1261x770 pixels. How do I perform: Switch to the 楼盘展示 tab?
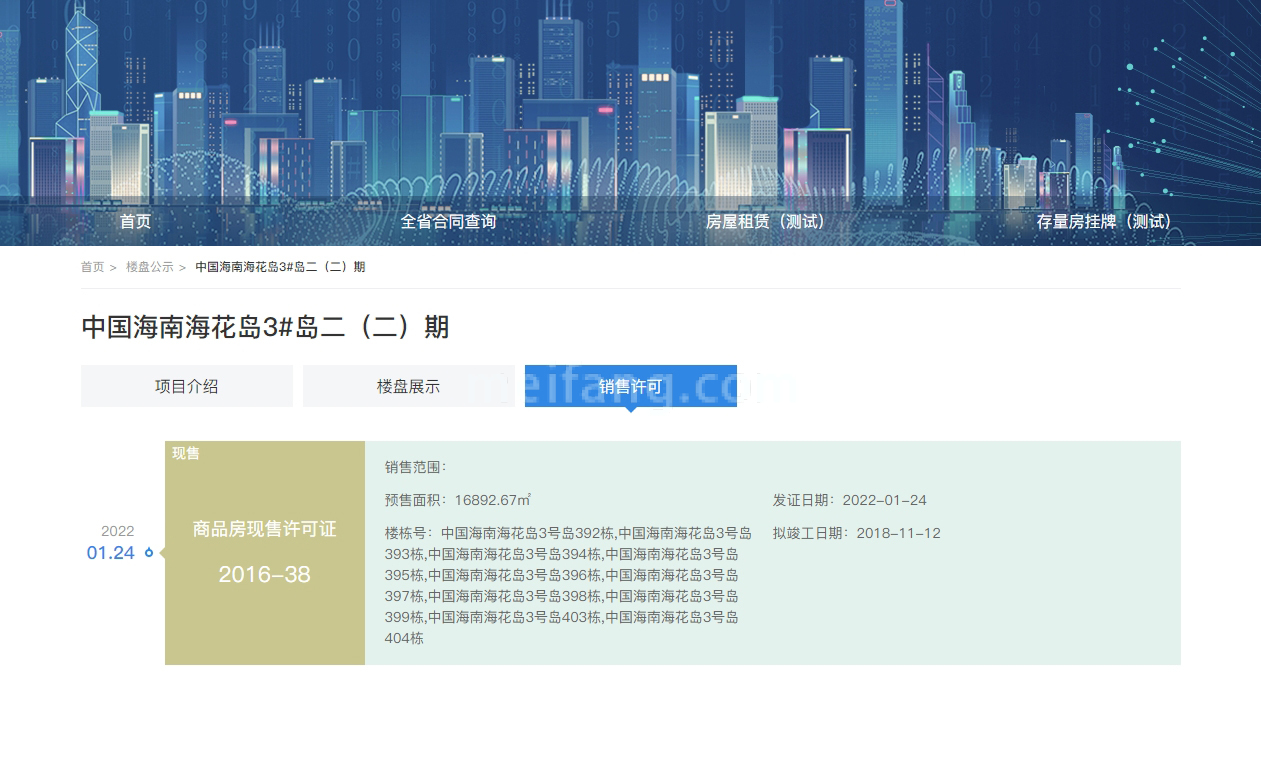(408, 386)
